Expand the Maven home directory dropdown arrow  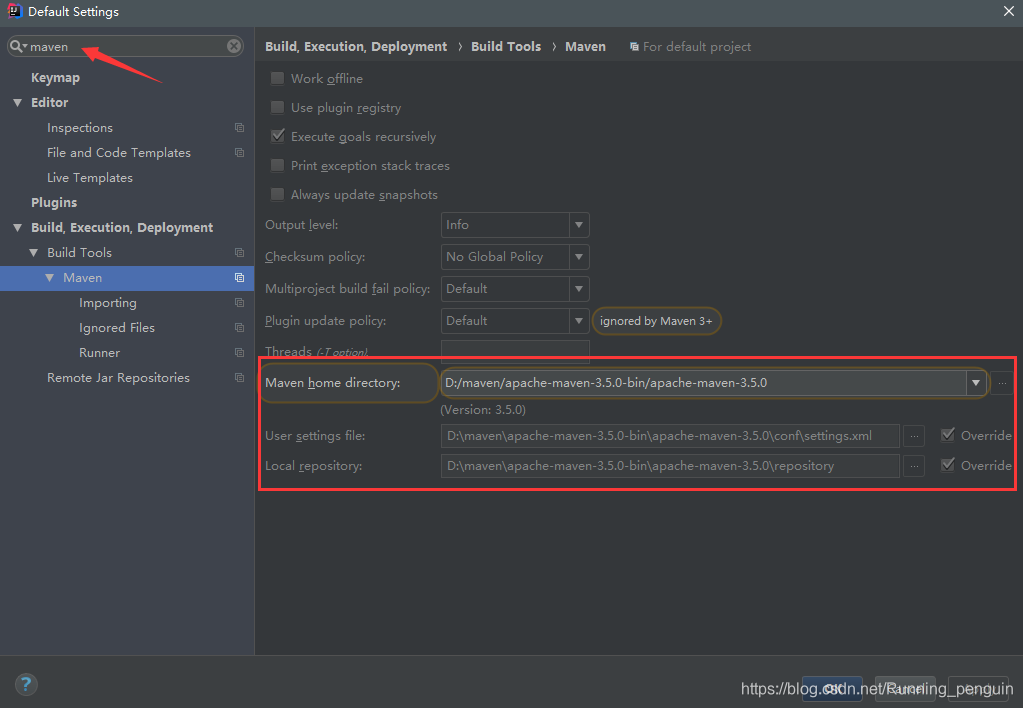(x=975, y=383)
